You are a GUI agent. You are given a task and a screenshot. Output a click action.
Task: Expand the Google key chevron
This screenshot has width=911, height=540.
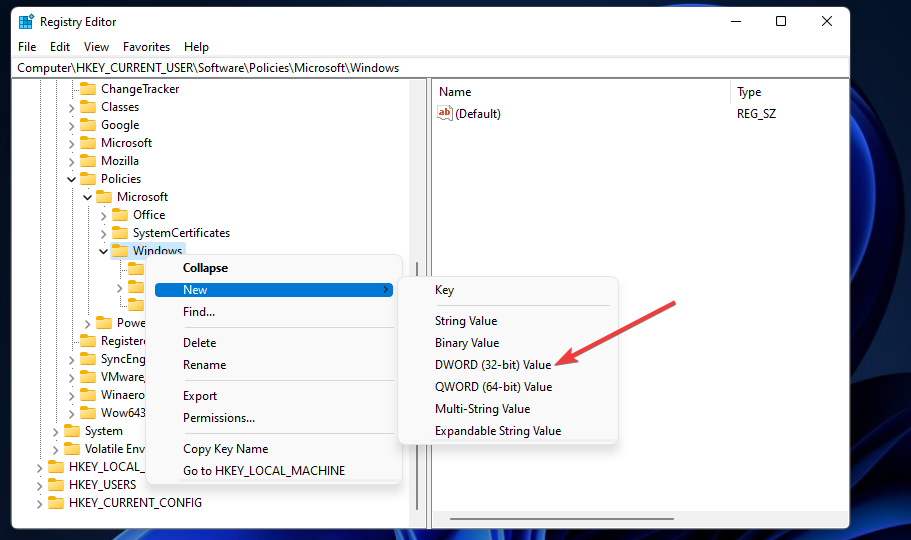coord(72,125)
